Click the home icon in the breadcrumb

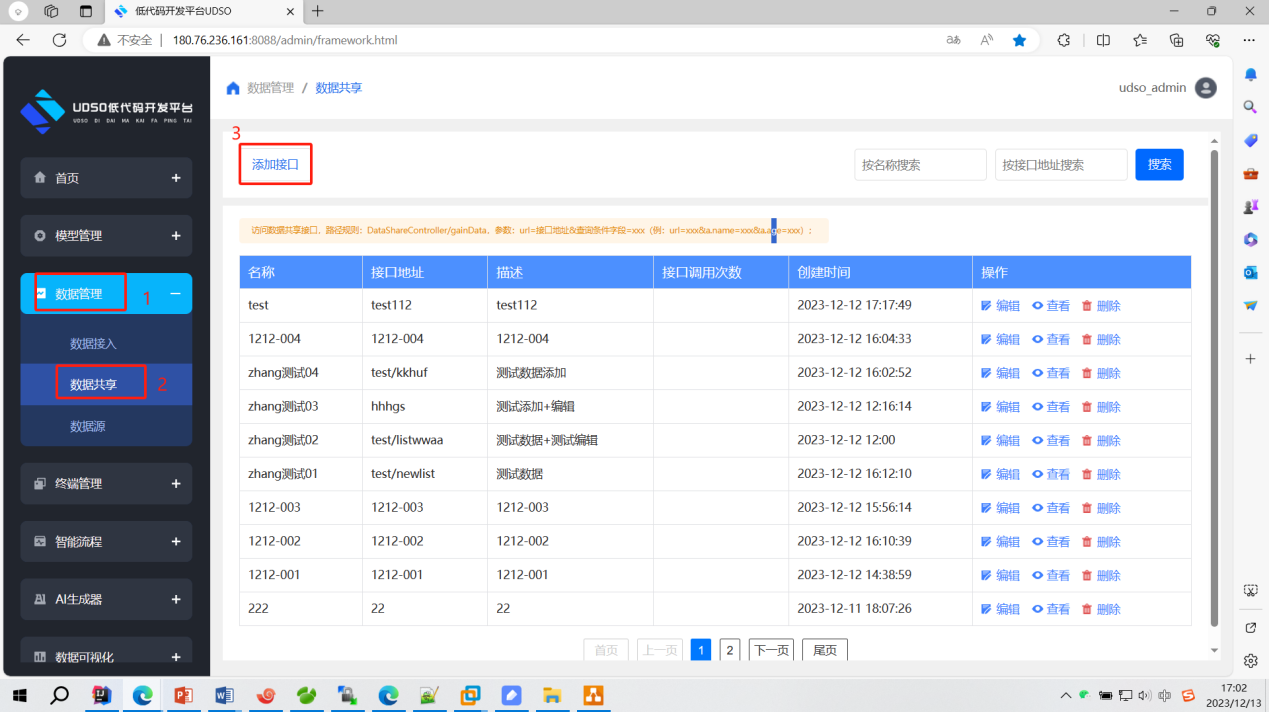tap(233, 88)
